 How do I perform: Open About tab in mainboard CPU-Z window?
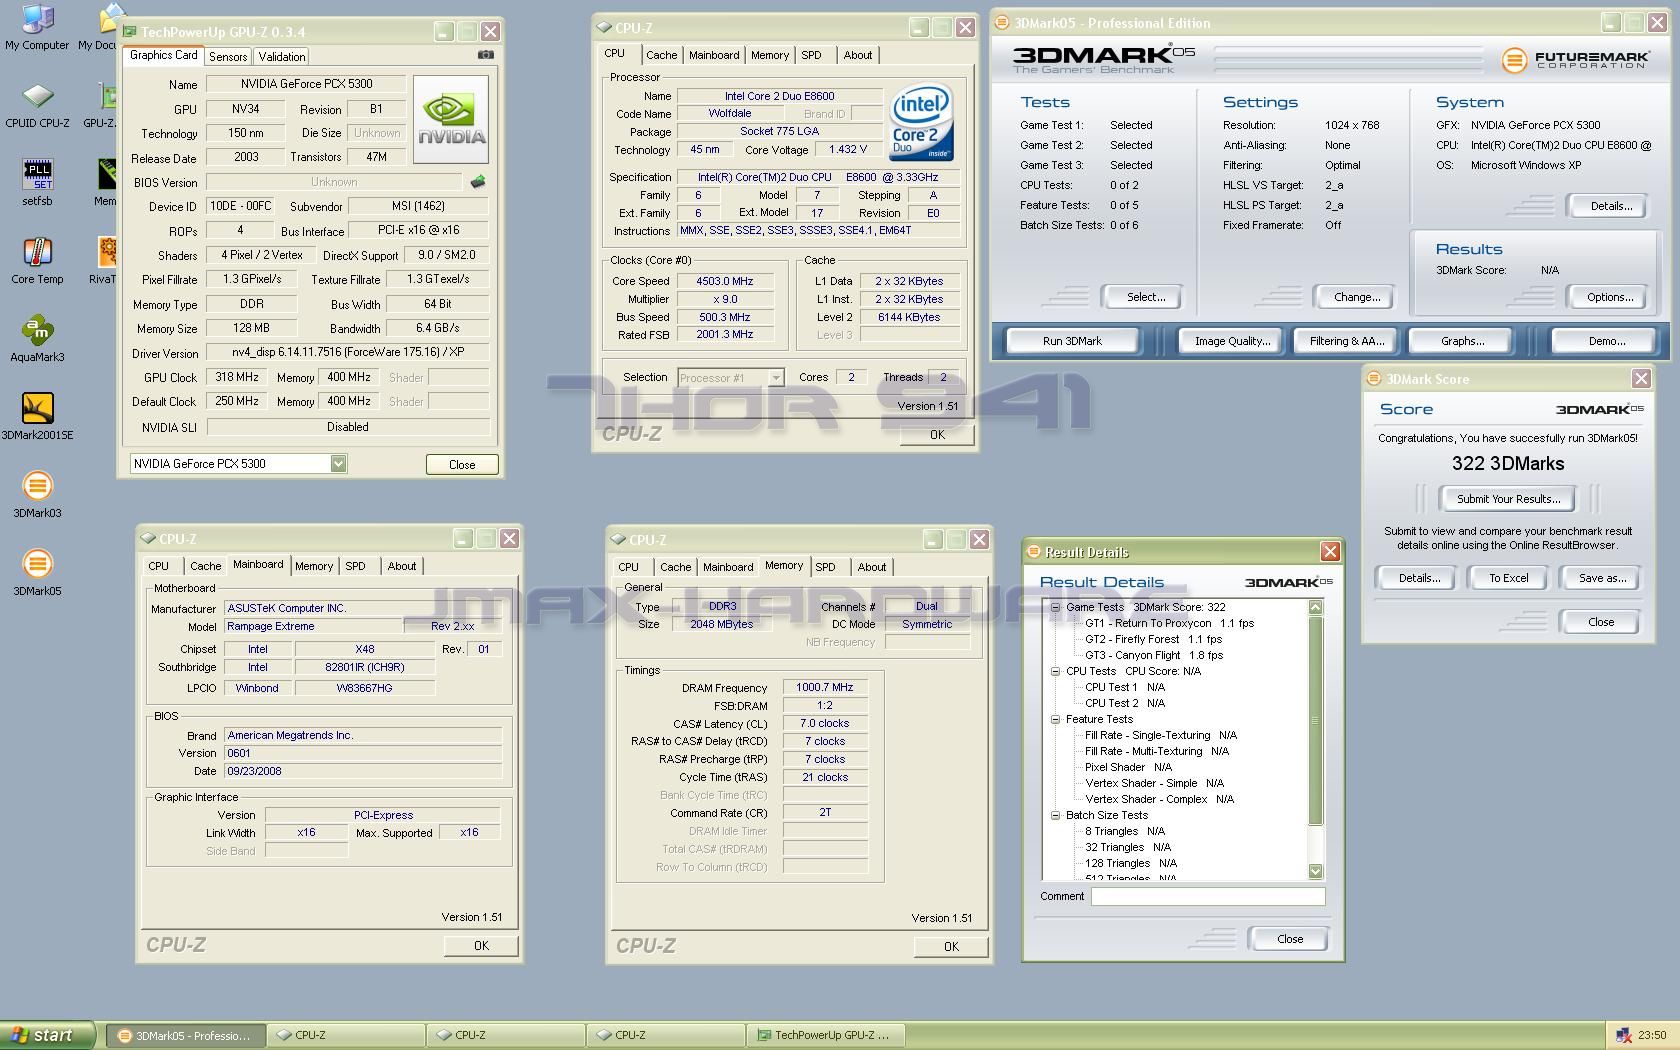click(402, 566)
